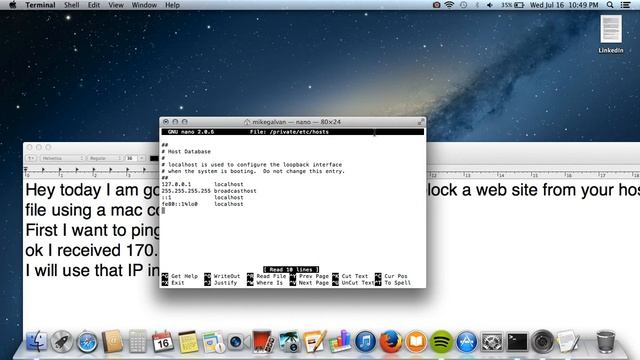Click line '127.0.0.1 localhost' in nano
This screenshot has width=640, height=360.
click(x=202, y=184)
